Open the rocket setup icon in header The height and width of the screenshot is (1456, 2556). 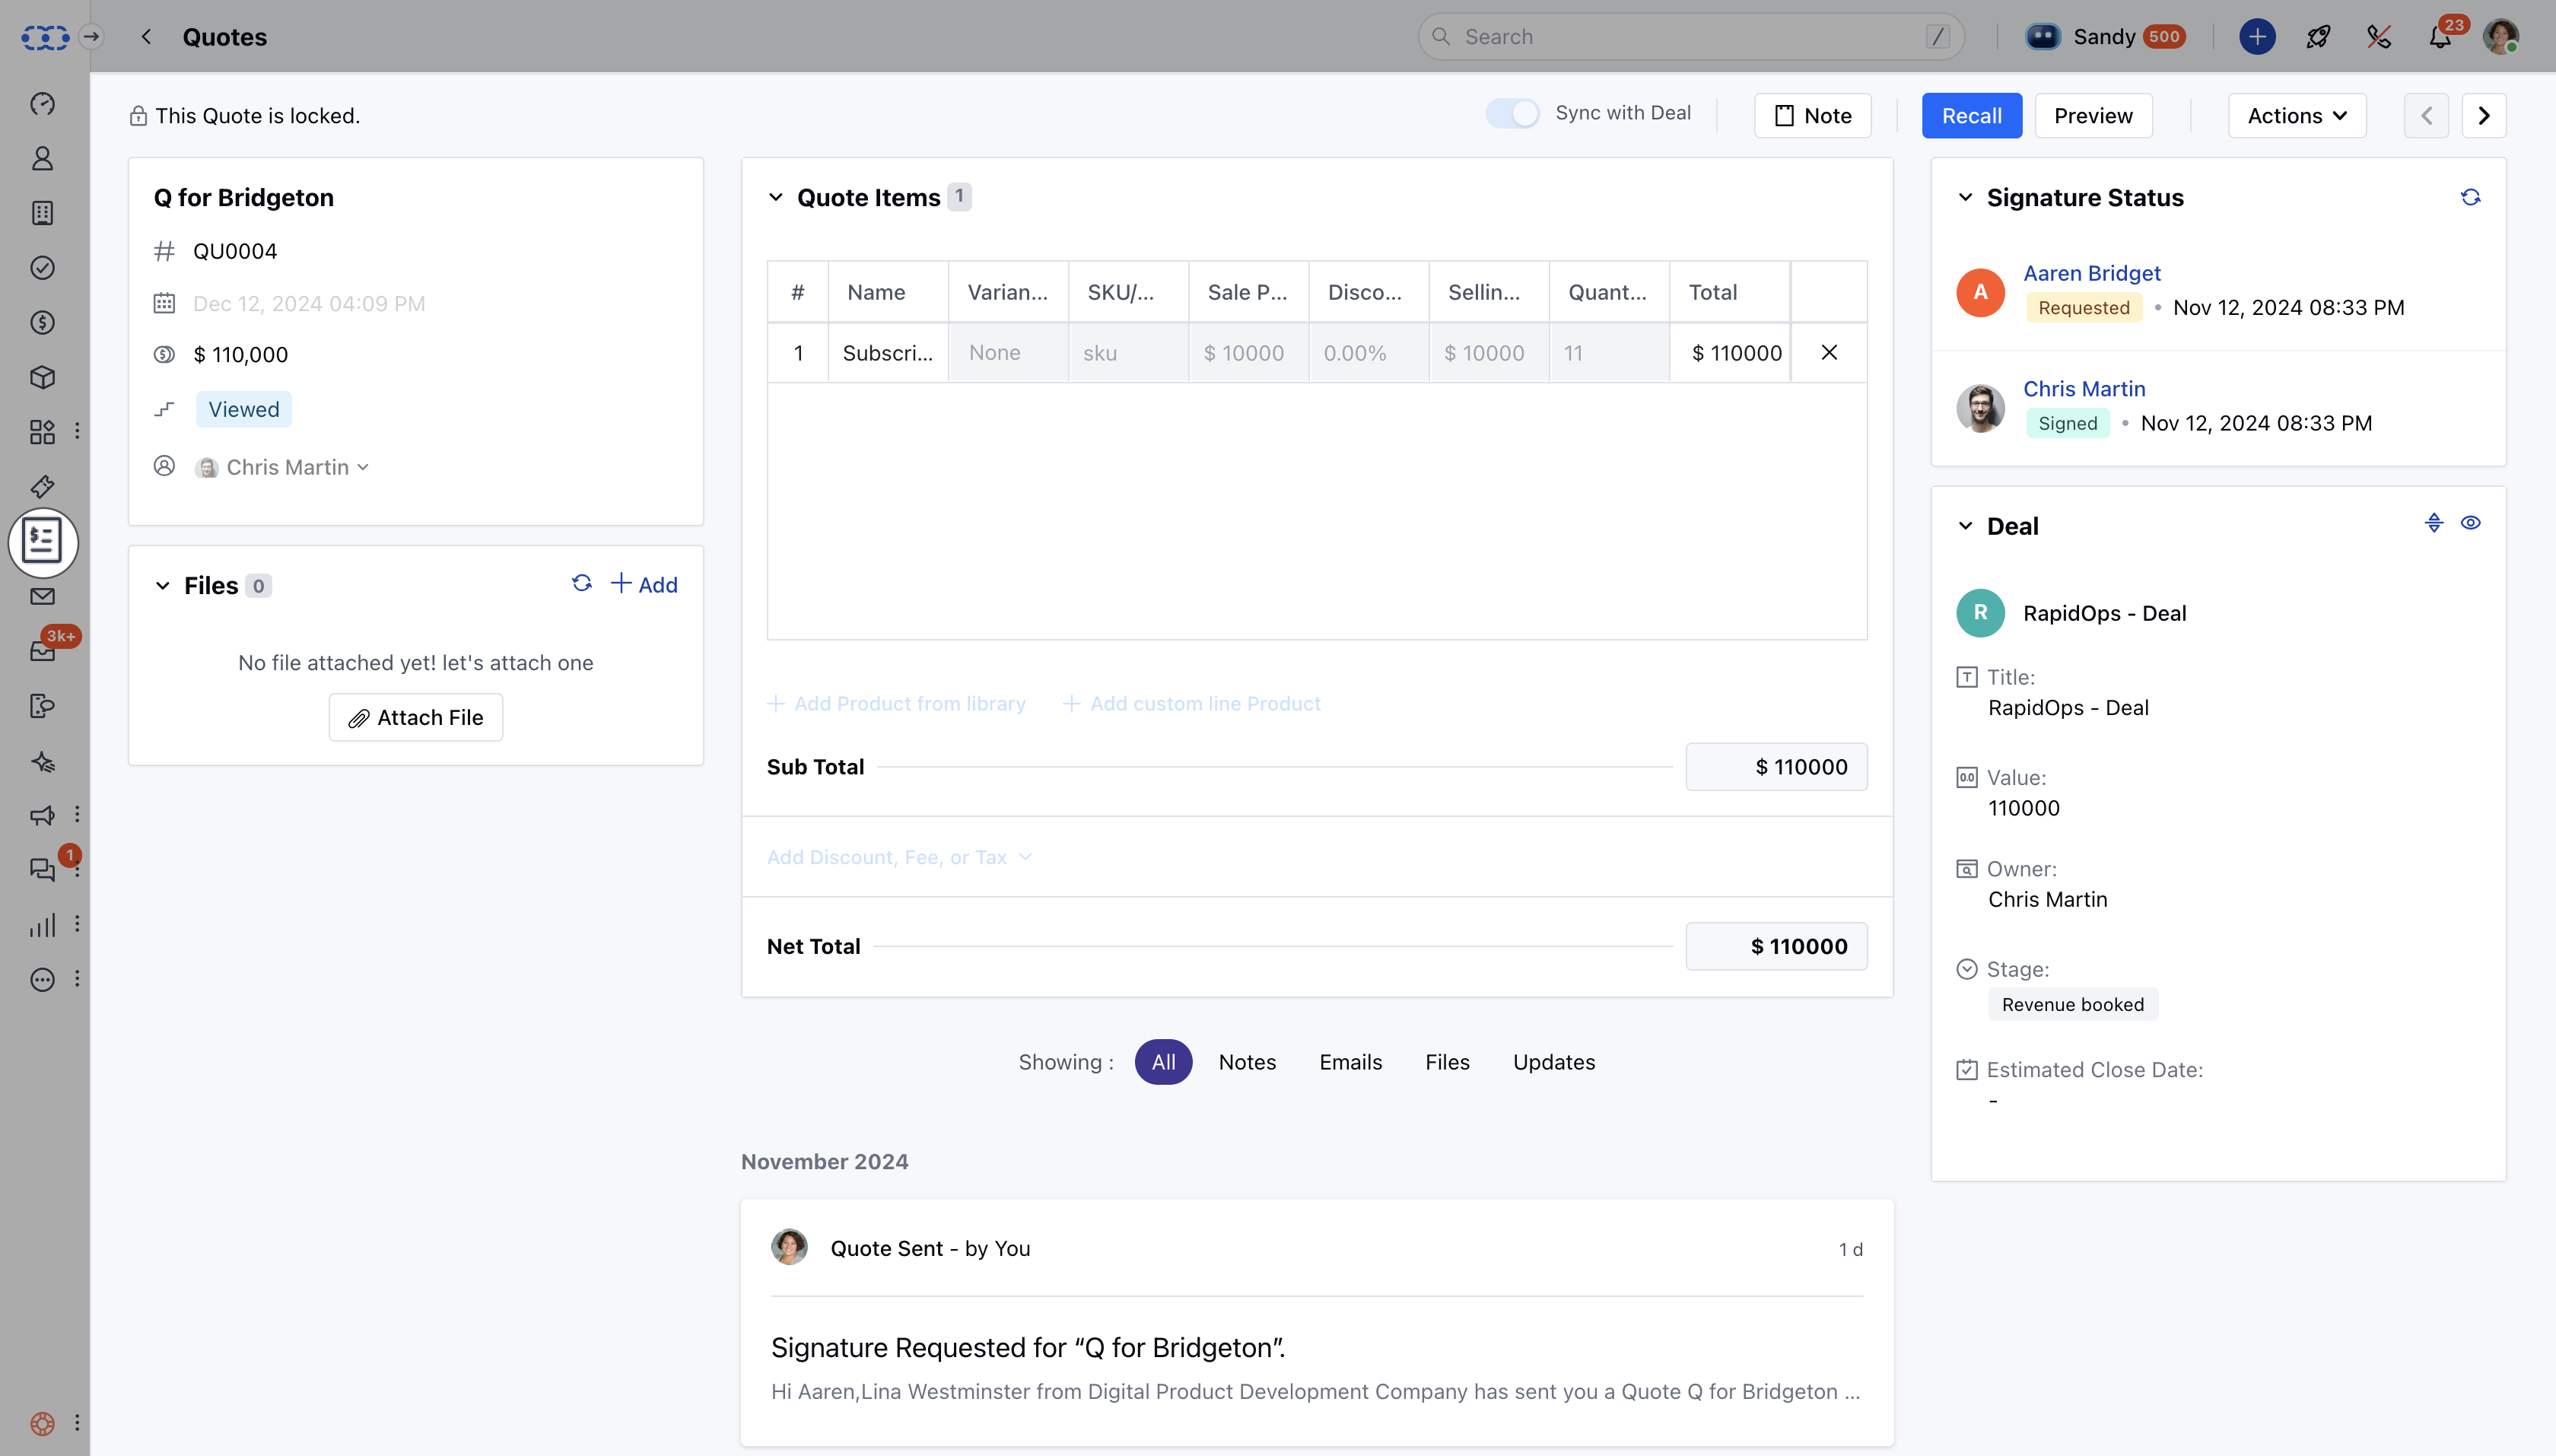coord(2318,37)
